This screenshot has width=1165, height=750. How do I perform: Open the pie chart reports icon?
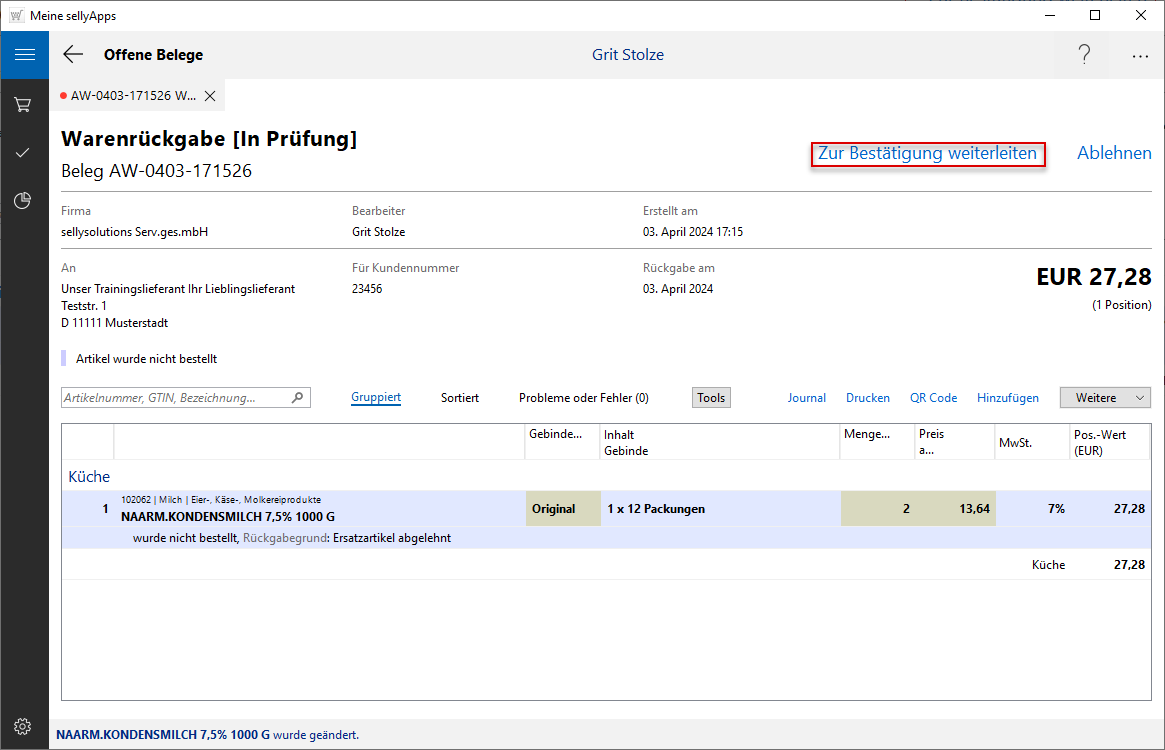pos(24,201)
